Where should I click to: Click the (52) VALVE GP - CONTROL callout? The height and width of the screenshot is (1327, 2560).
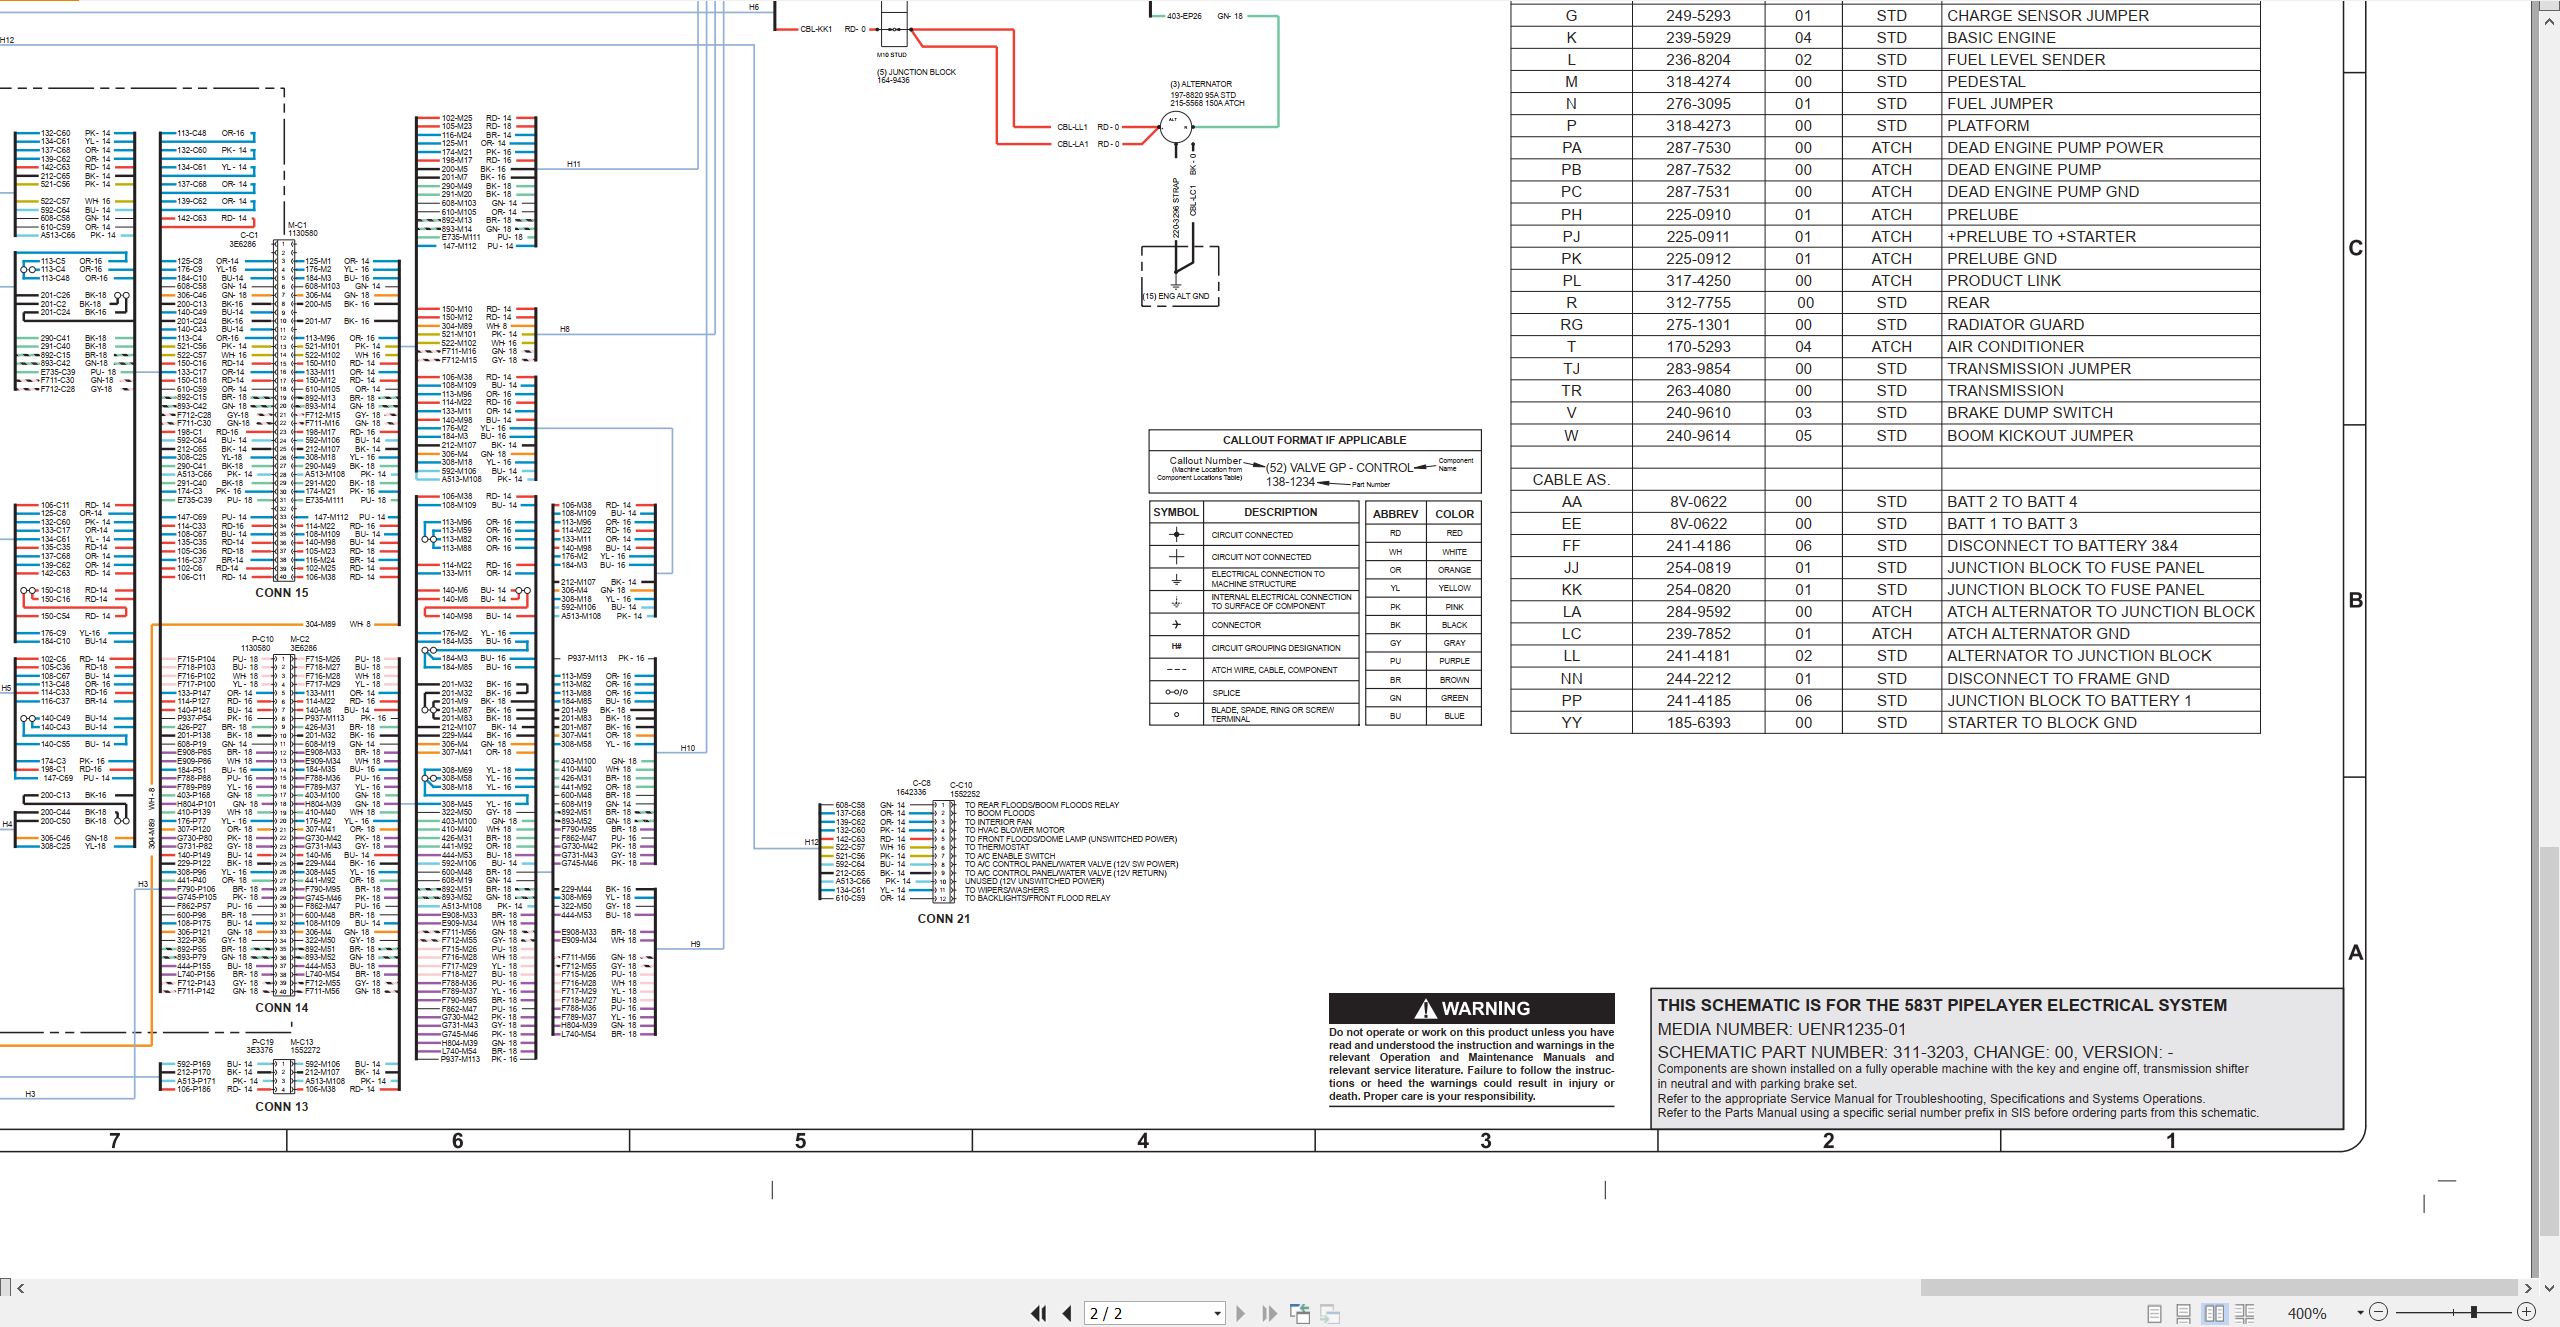[x=1339, y=467]
